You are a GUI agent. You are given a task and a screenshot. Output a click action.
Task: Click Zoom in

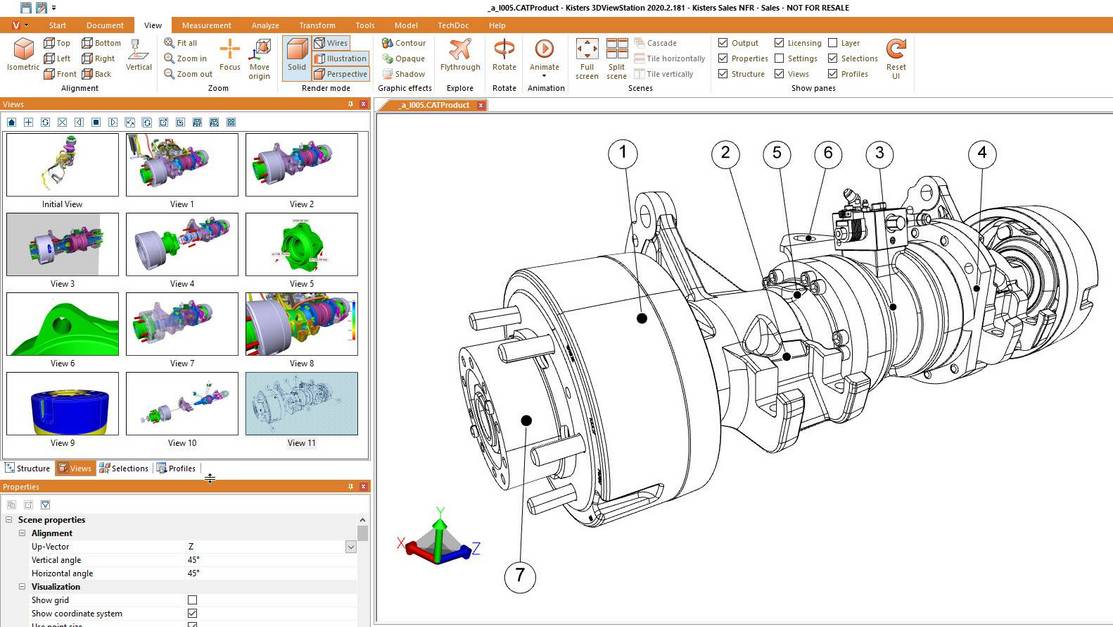click(185, 58)
